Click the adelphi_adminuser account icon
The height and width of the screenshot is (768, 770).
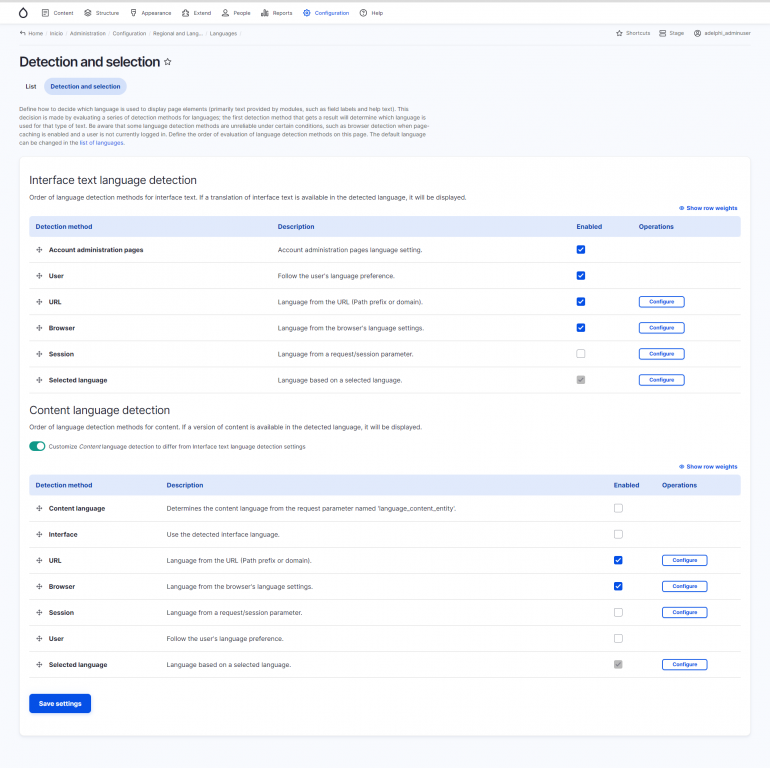click(x=697, y=33)
